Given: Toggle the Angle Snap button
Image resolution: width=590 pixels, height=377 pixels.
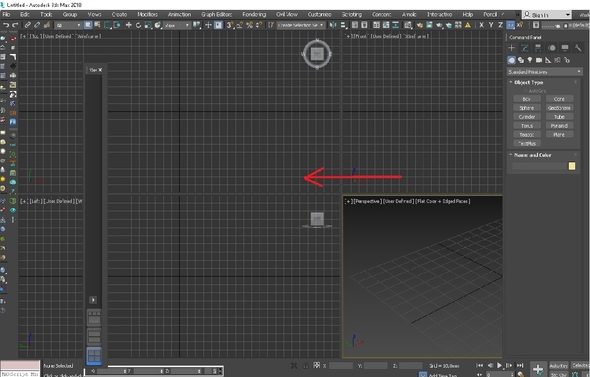Looking at the screenshot, I should (240, 25).
